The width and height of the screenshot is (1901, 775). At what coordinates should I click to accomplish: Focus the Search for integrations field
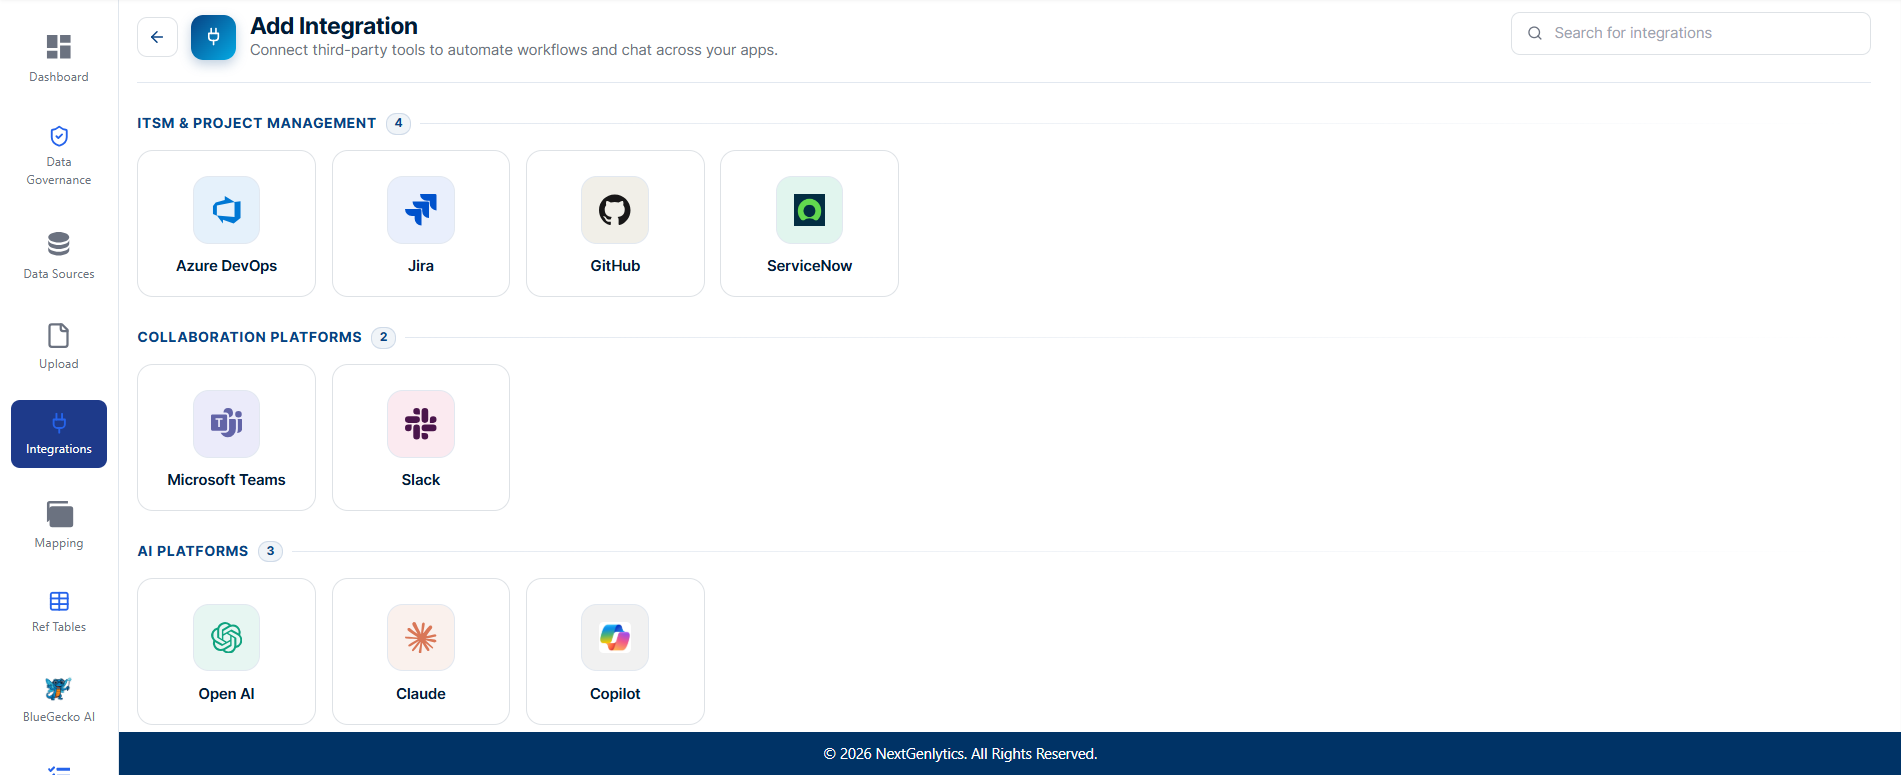coord(1690,33)
